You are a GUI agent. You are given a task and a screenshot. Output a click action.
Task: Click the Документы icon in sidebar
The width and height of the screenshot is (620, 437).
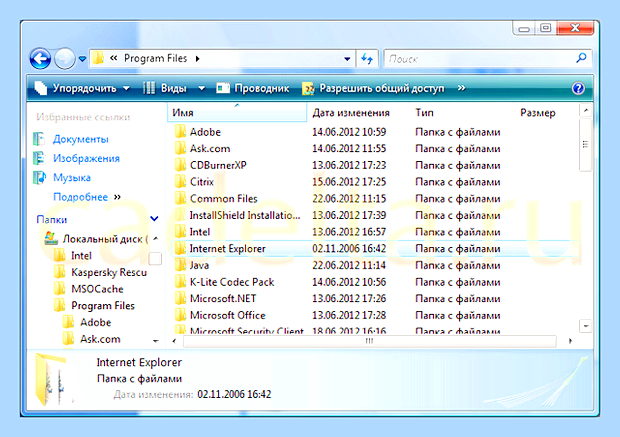(39, 139)
